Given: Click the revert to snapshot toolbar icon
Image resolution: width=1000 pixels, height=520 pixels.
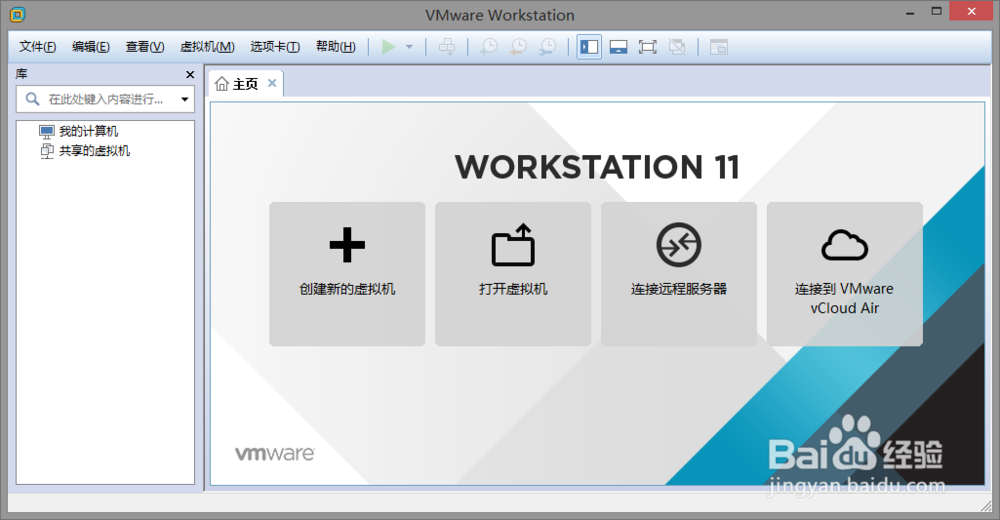Looking at the screenshot, I should (x=518, y=47).
